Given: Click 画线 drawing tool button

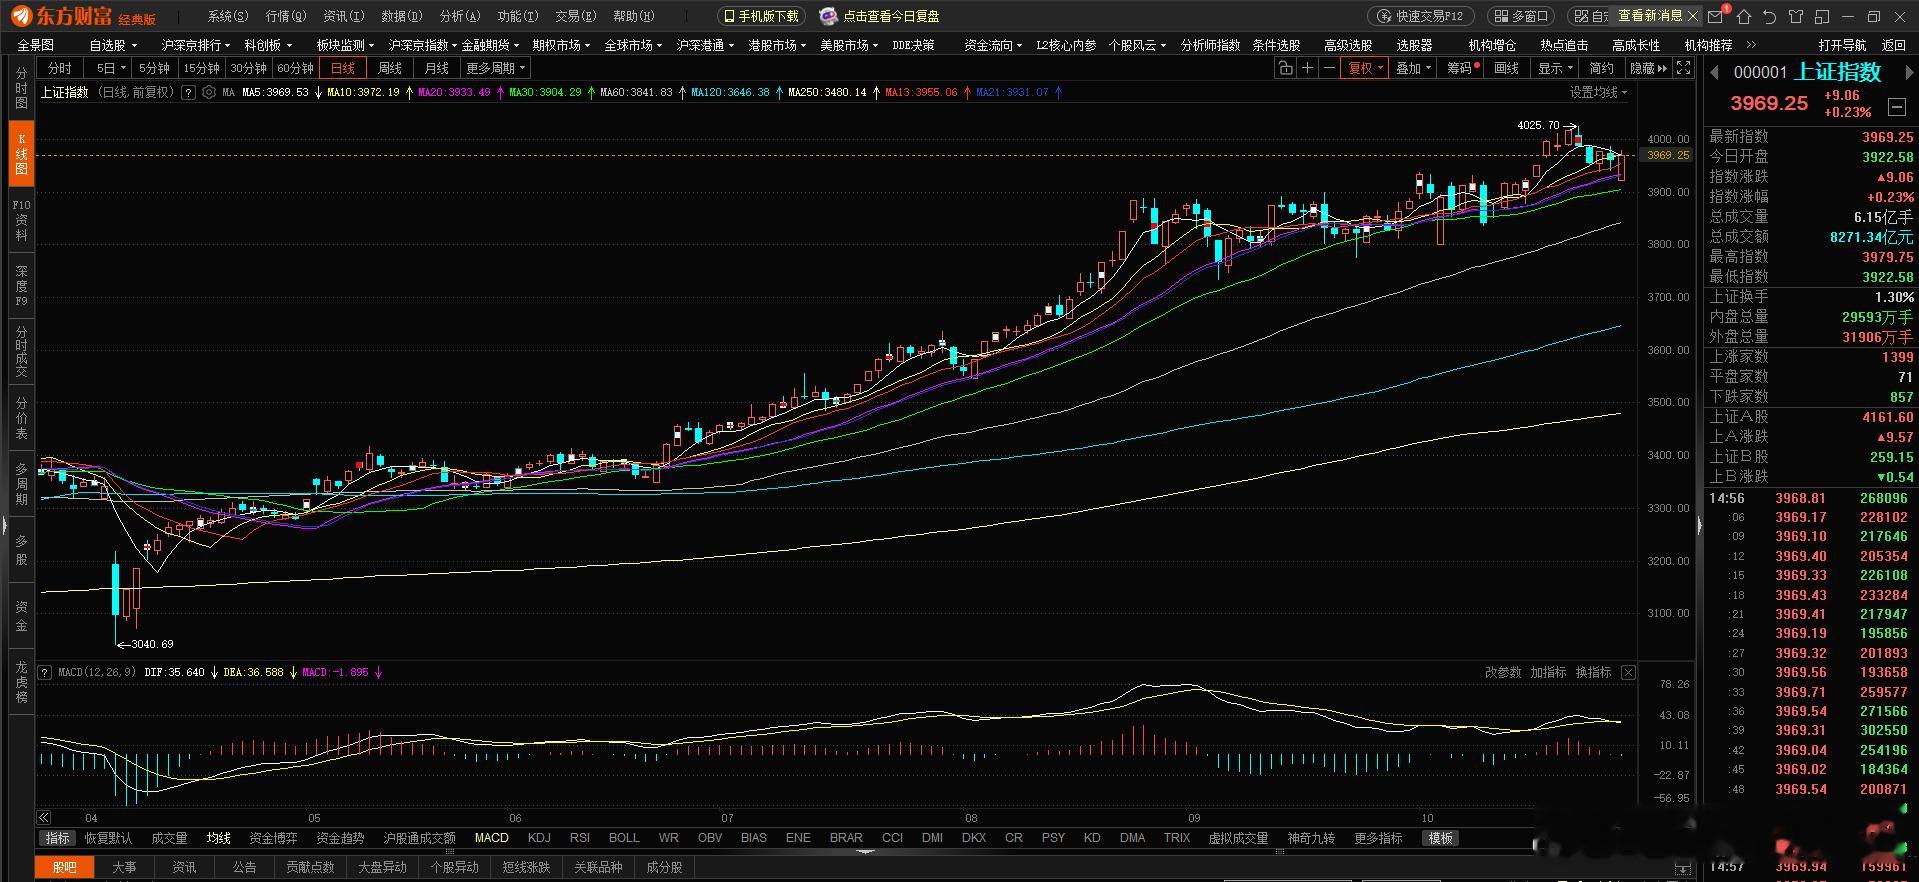Looking at the screenshot, I should click(1506, 68).
